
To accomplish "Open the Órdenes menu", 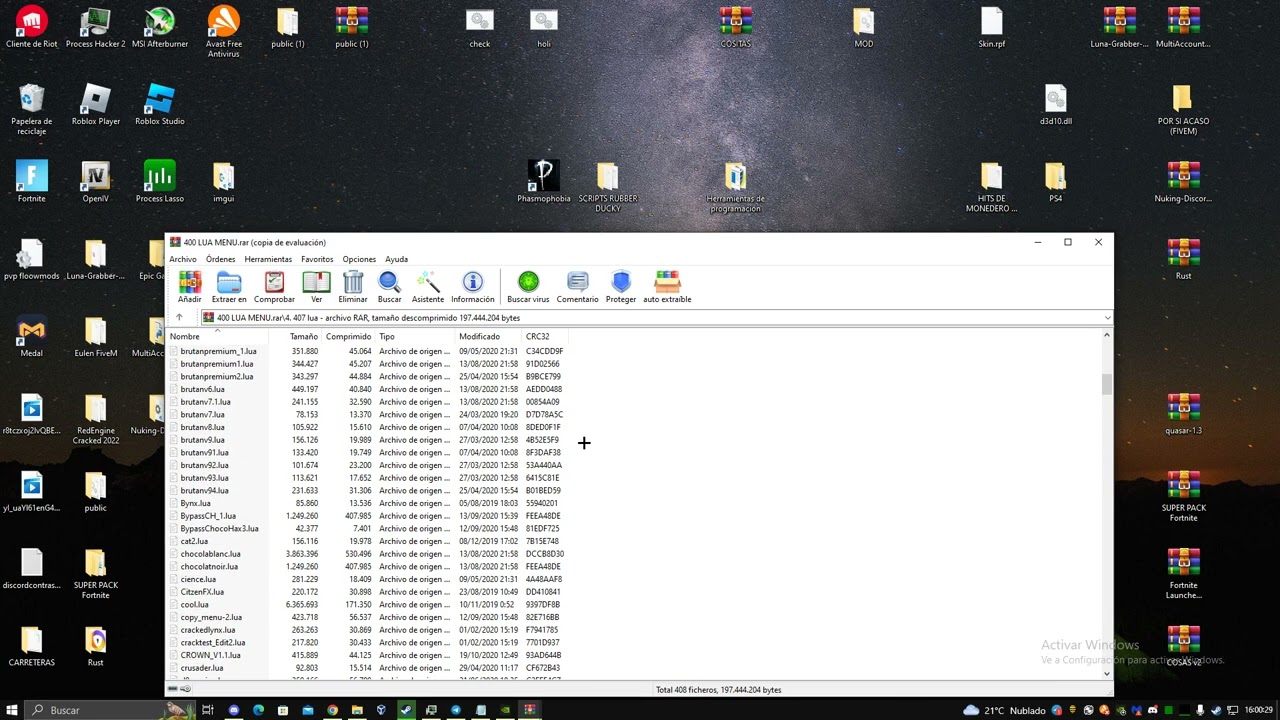I will tap(221, 259).
